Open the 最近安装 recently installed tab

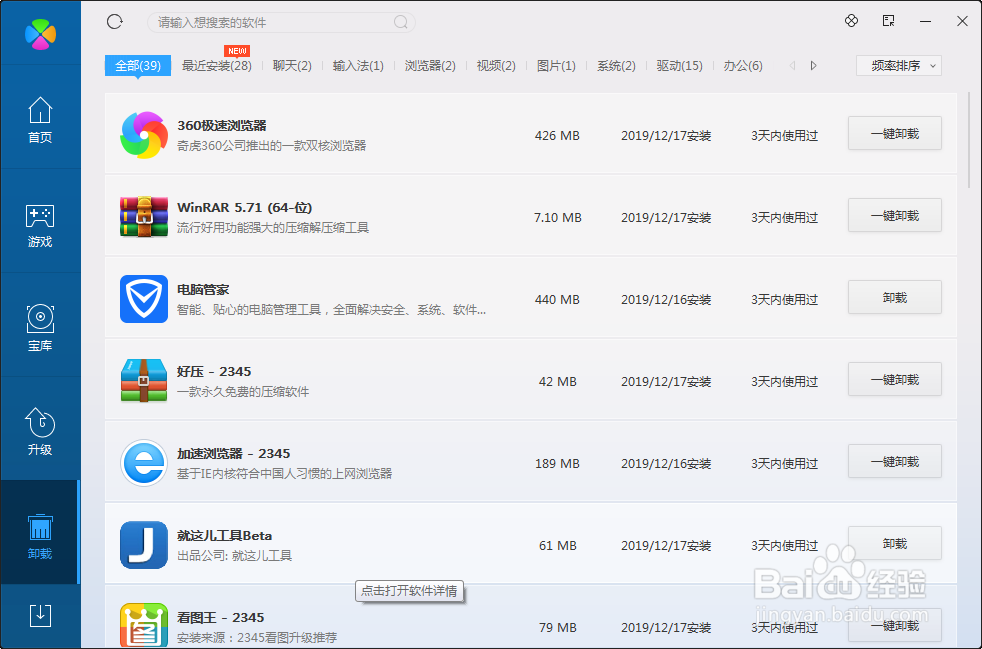tap(219, 65)
